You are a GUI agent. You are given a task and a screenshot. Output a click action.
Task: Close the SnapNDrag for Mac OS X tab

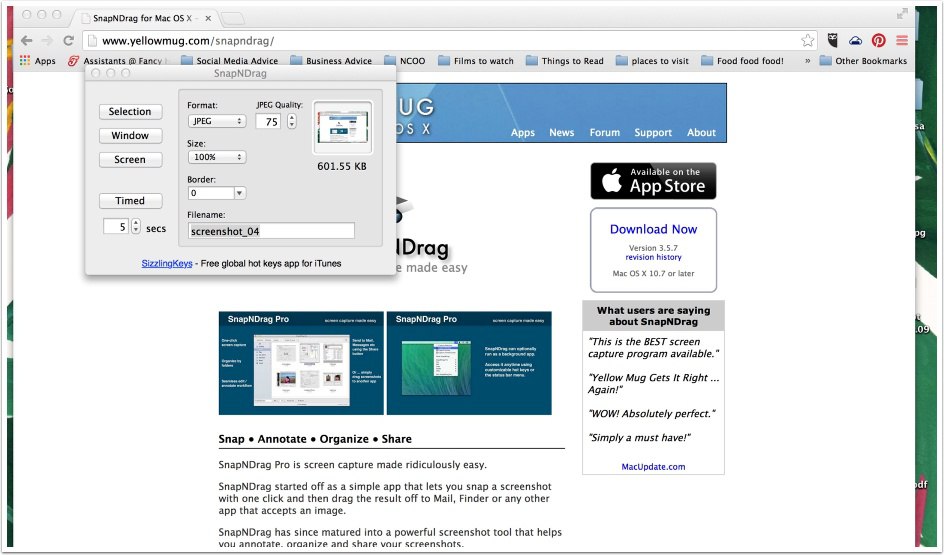coord(208,18)
